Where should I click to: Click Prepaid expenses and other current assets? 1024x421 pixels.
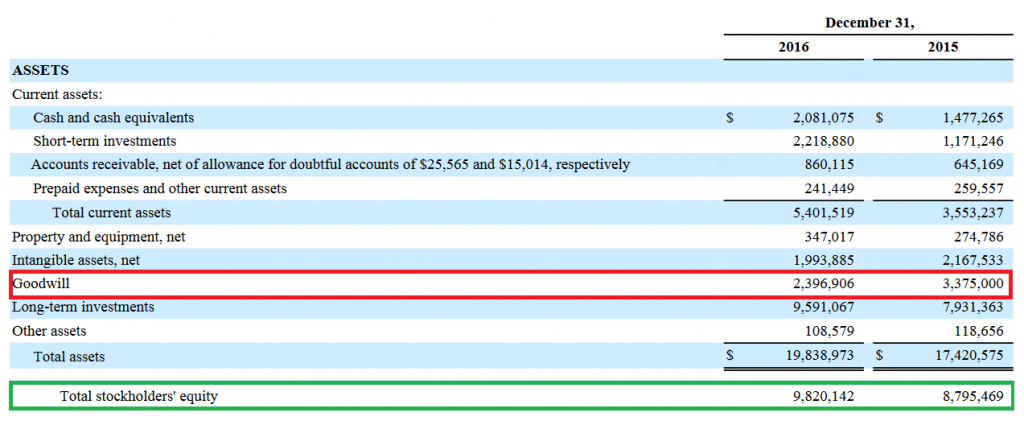(159, 189)
